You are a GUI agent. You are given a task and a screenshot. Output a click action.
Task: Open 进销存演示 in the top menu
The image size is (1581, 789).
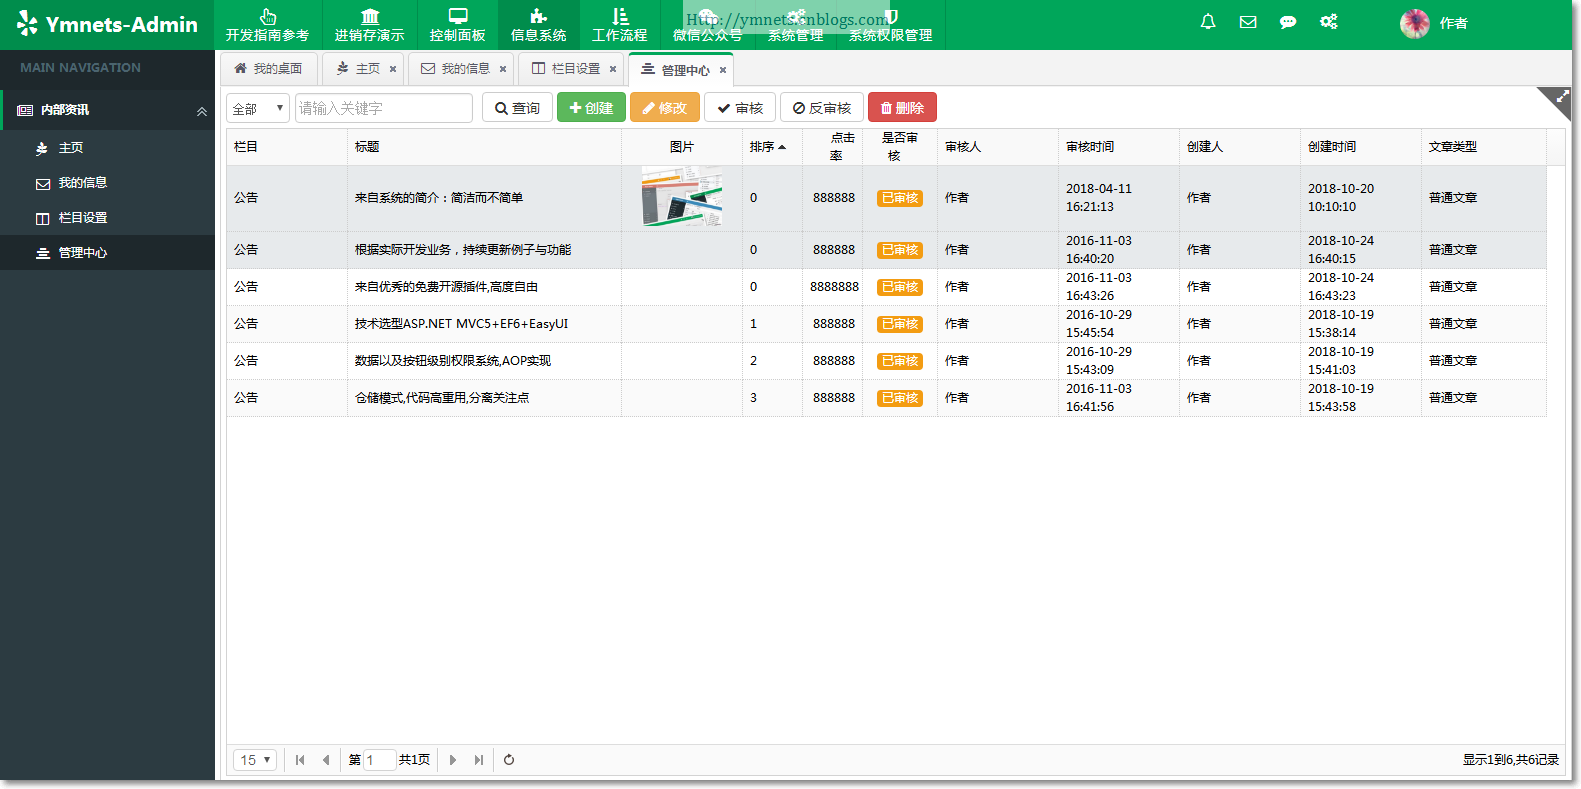pyautogui.click(x=370, y=25)
